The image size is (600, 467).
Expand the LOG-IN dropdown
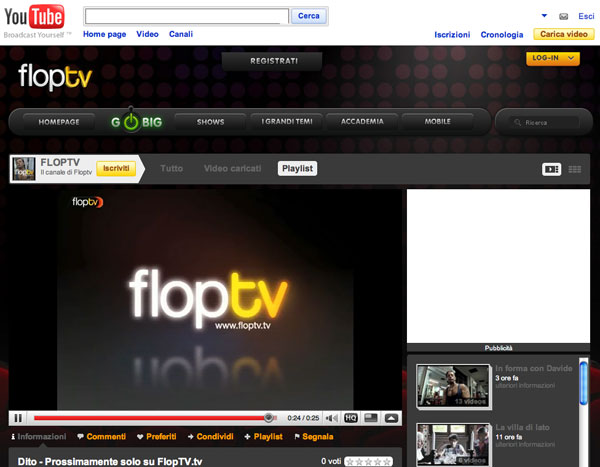[553, 58]
